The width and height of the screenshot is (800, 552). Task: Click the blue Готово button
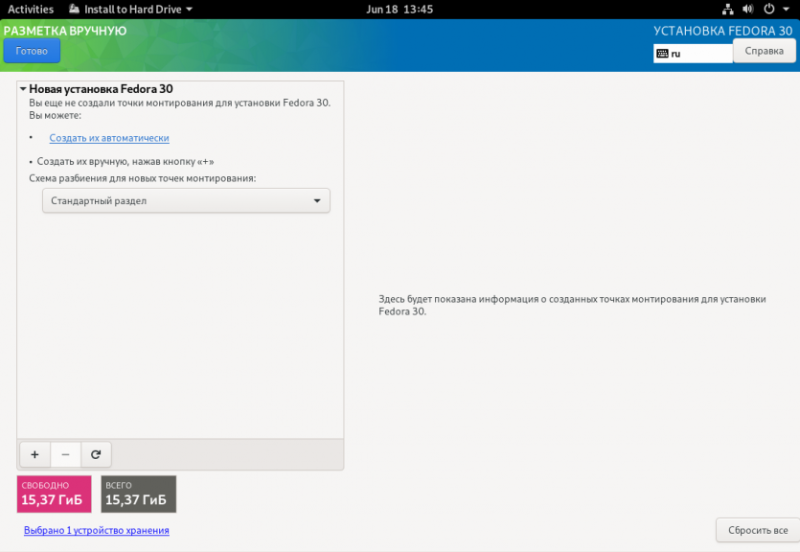[x=32, y=51]
